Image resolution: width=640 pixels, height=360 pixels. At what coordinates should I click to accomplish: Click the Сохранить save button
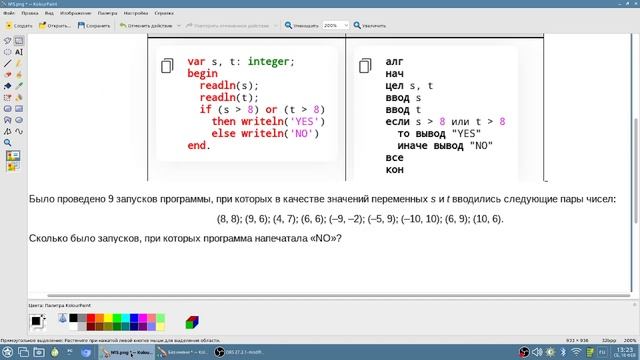94,26
